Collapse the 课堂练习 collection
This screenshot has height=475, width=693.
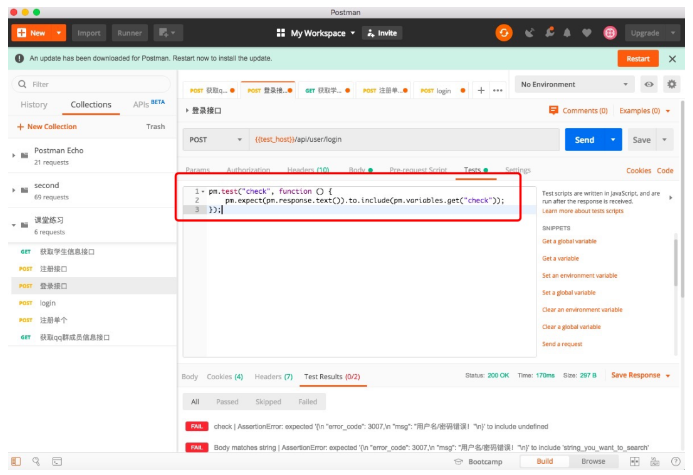pyautogui.click(x=14, y=225)
